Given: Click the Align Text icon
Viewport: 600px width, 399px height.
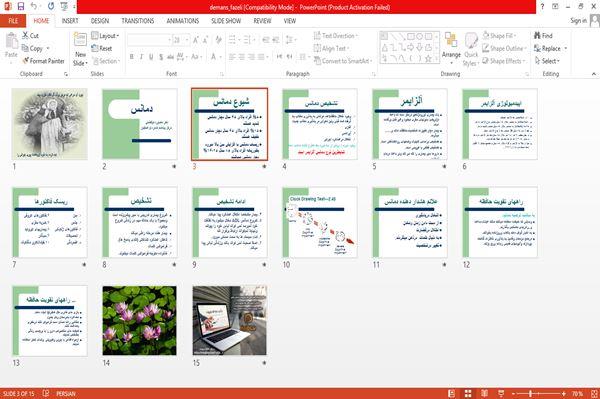Looking at the screenshot, I should (317, 48).
